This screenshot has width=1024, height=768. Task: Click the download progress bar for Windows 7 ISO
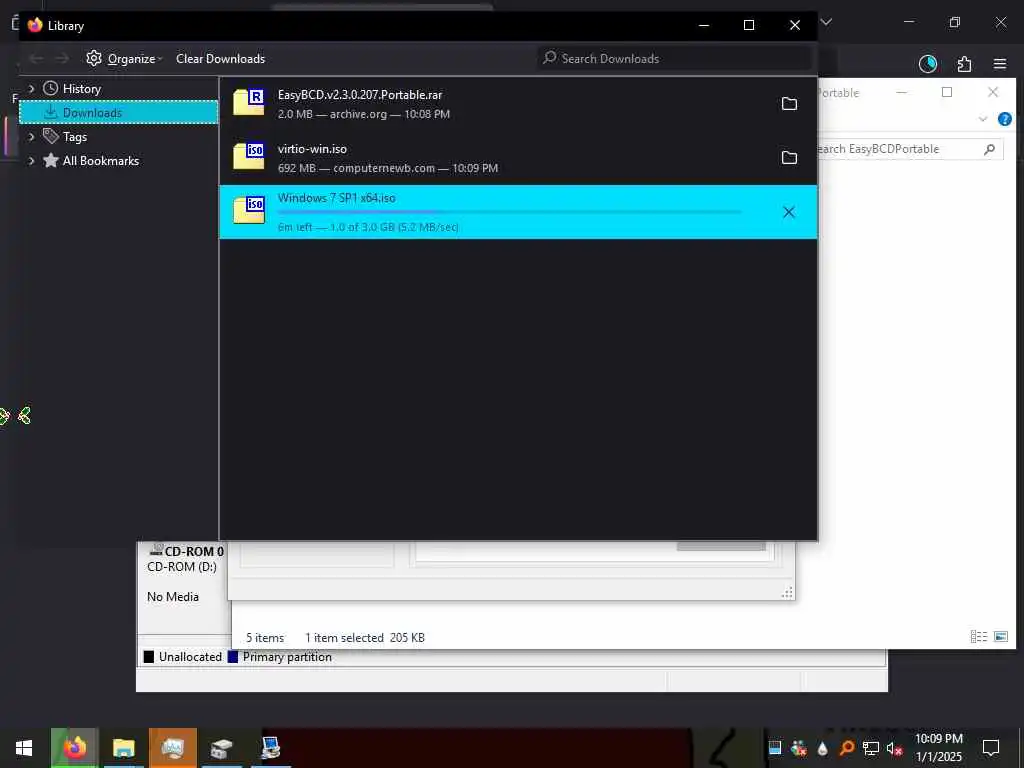click(x=510, y=212)
